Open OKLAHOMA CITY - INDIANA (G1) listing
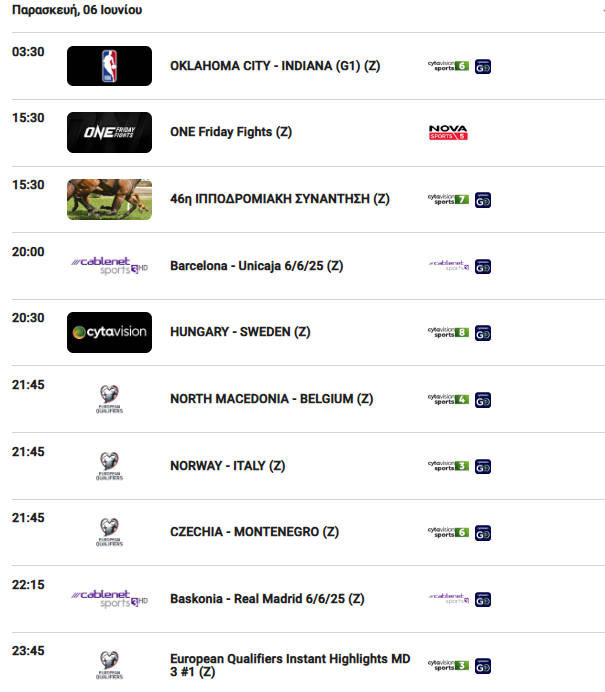The image size is (605, 692). tap(275, 66)
